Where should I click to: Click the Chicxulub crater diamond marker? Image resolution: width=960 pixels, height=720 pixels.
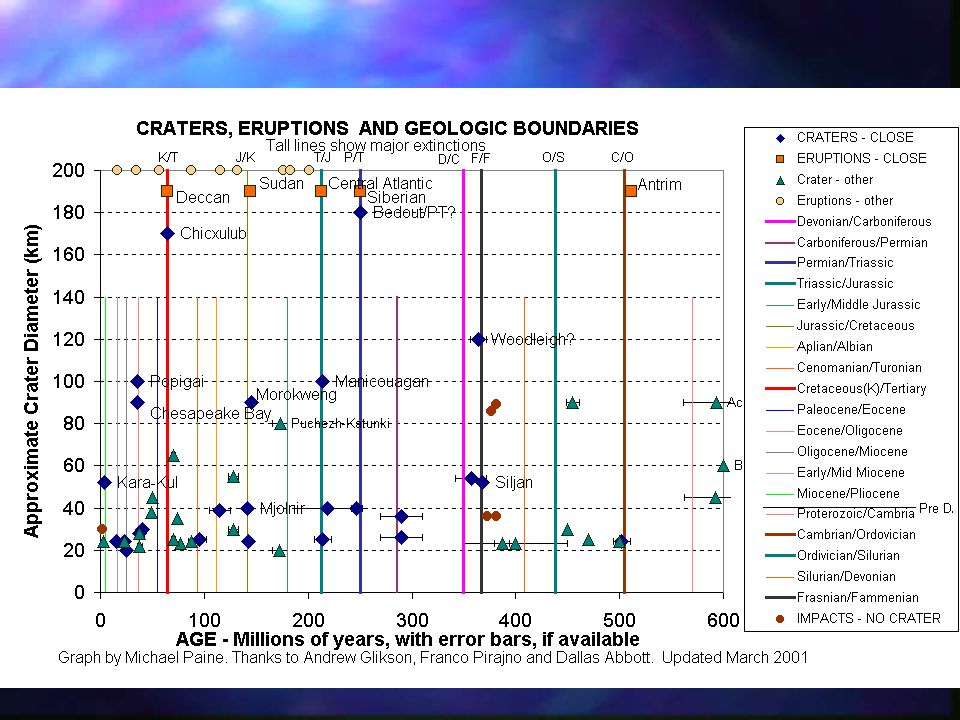[167, 233]
